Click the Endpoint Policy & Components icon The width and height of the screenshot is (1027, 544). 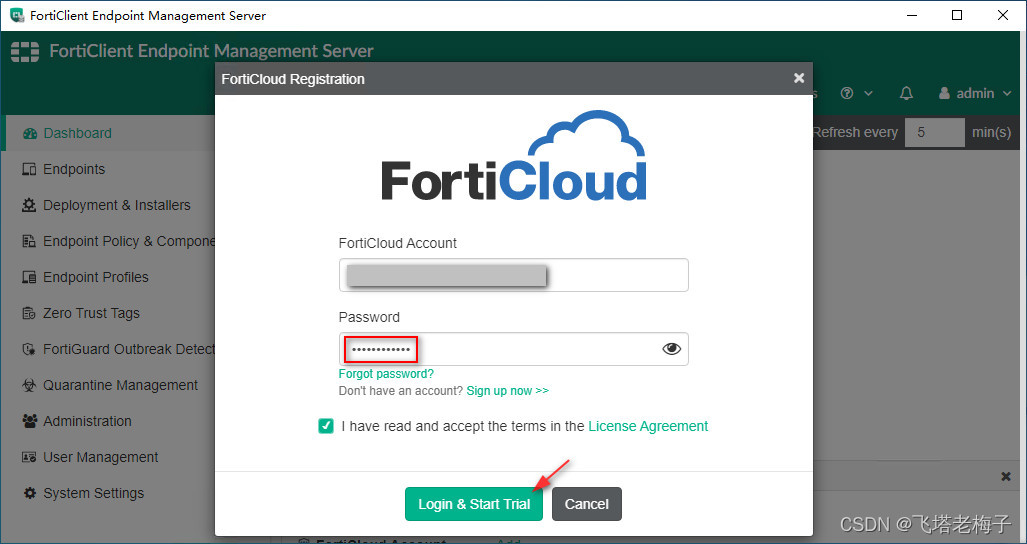[29, 242]
